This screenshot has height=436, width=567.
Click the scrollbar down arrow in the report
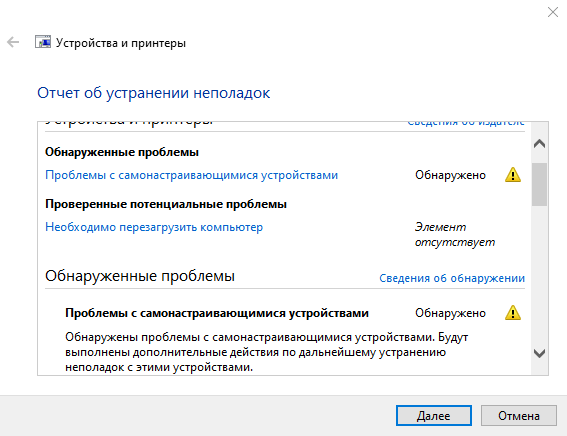pyautogui.click(x=539, y=353)
